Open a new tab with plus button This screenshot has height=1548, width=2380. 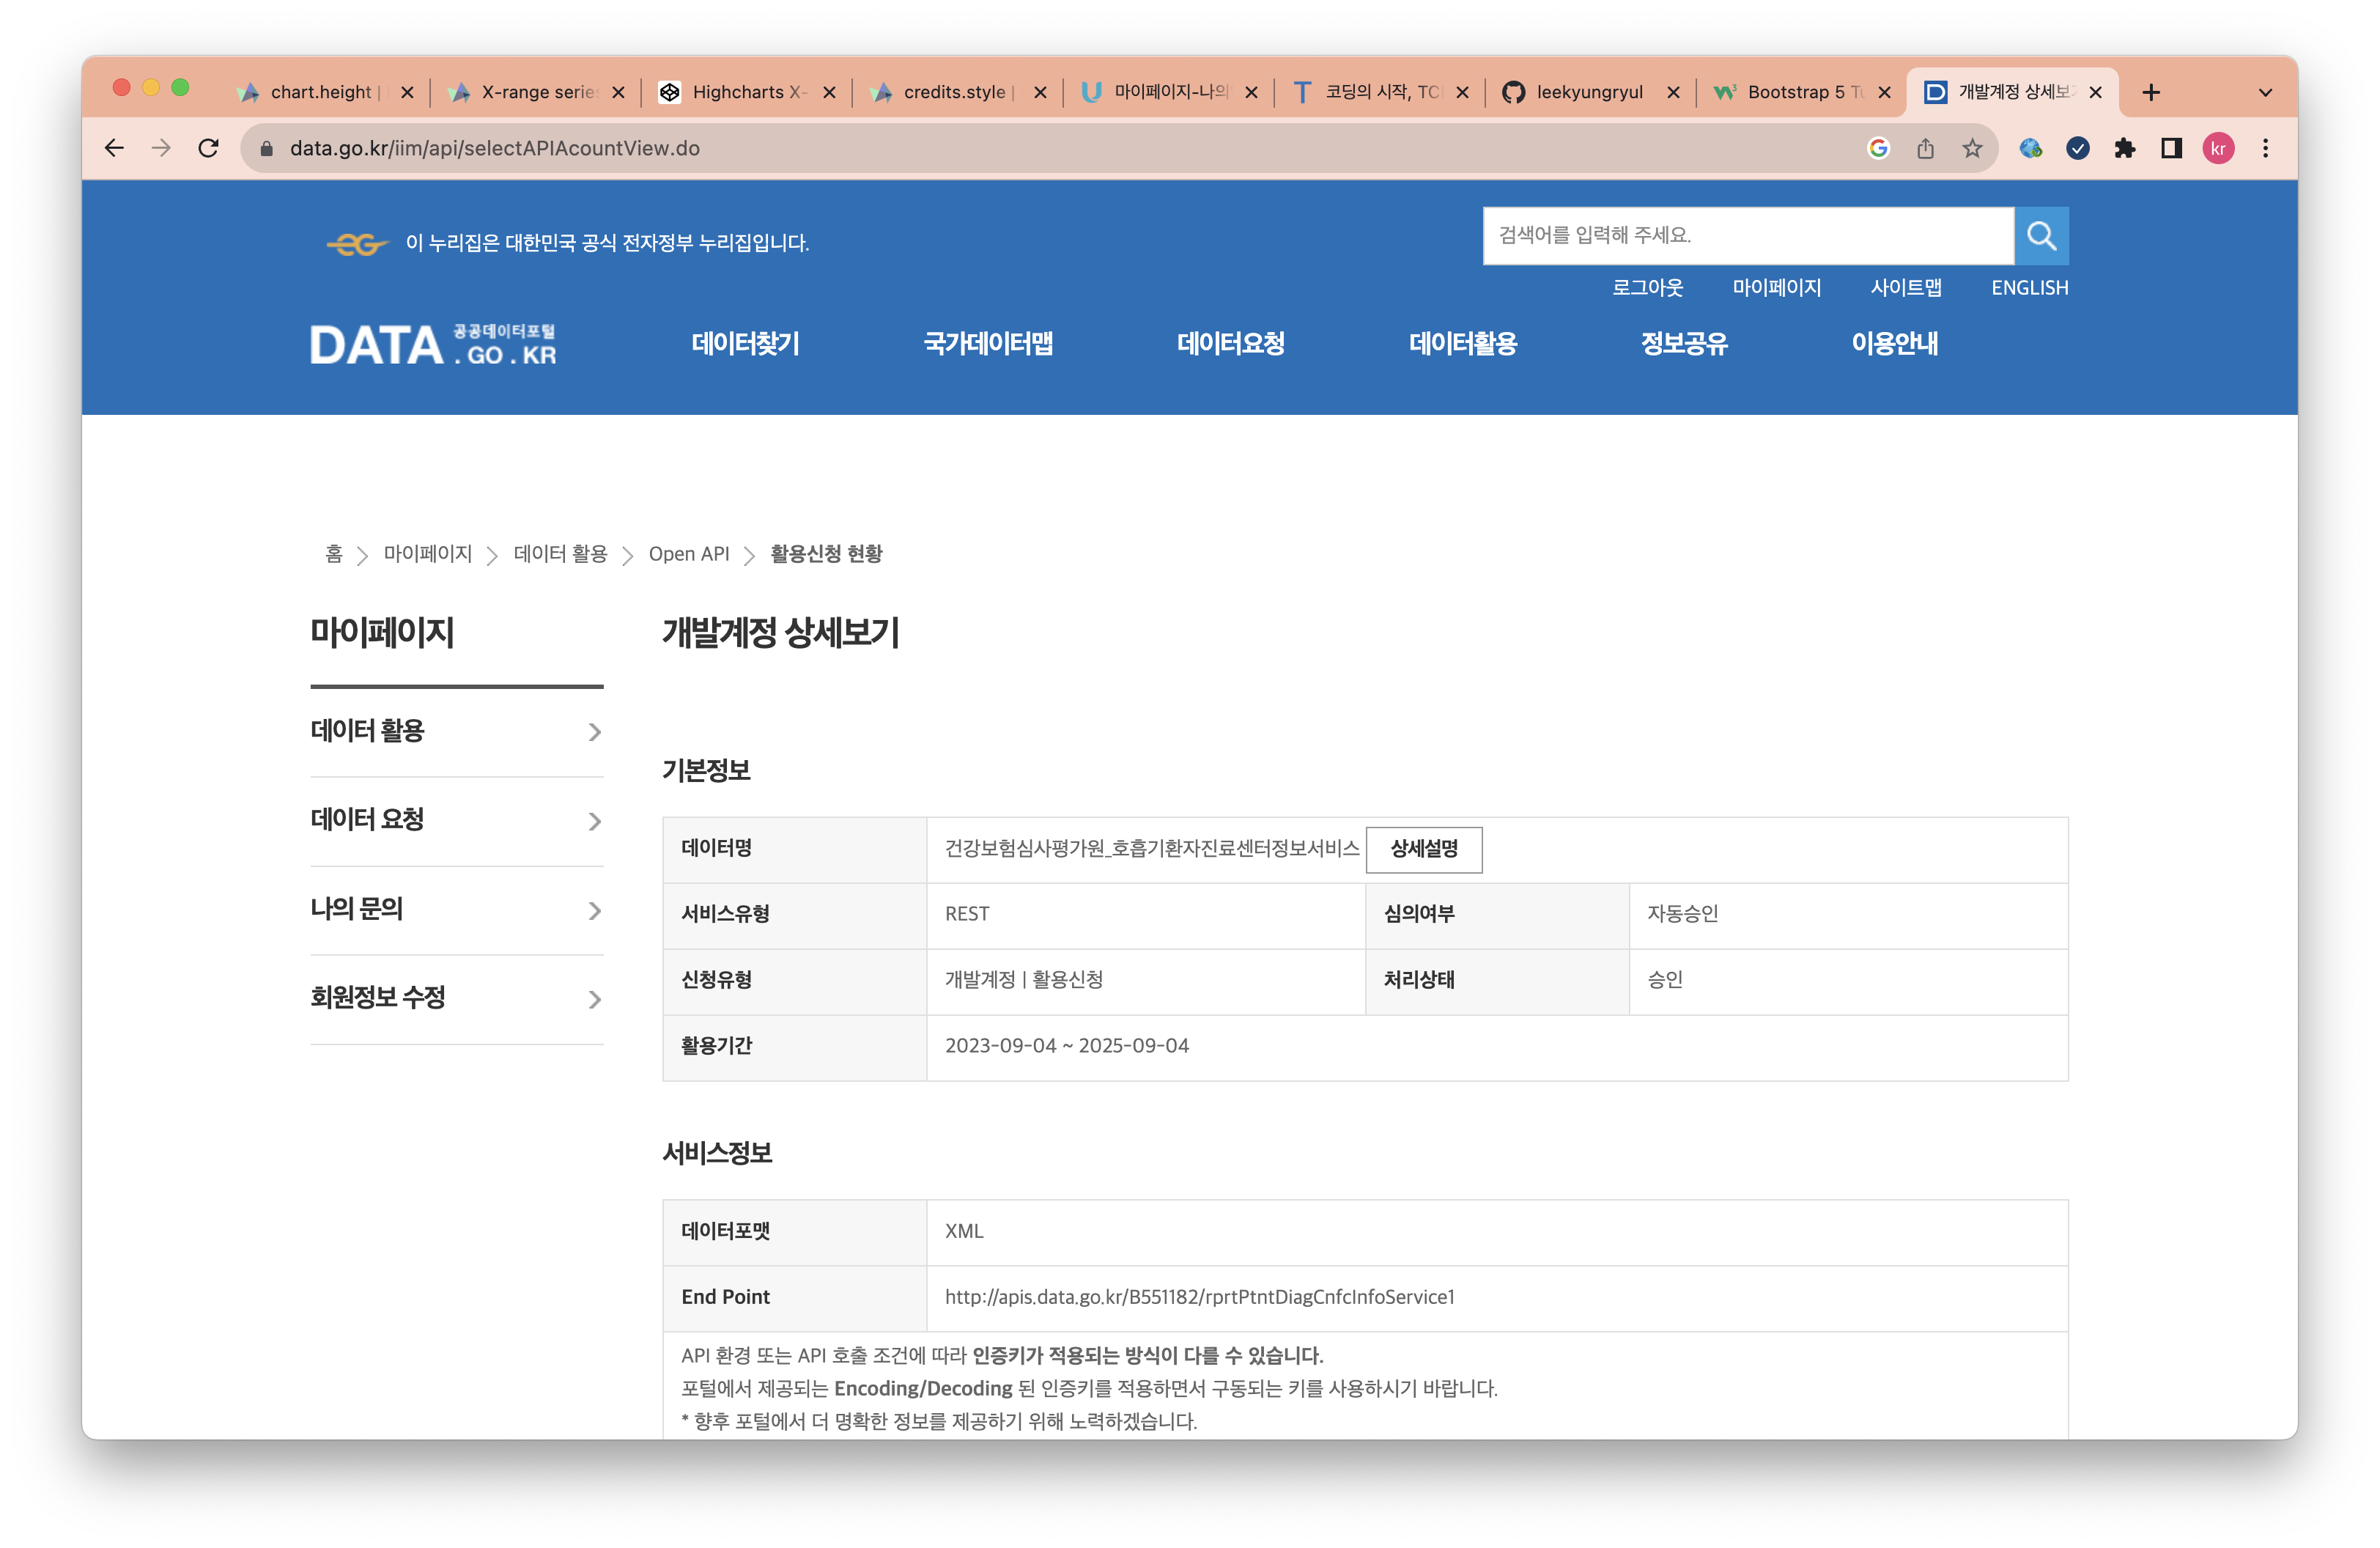point(2151,92)
